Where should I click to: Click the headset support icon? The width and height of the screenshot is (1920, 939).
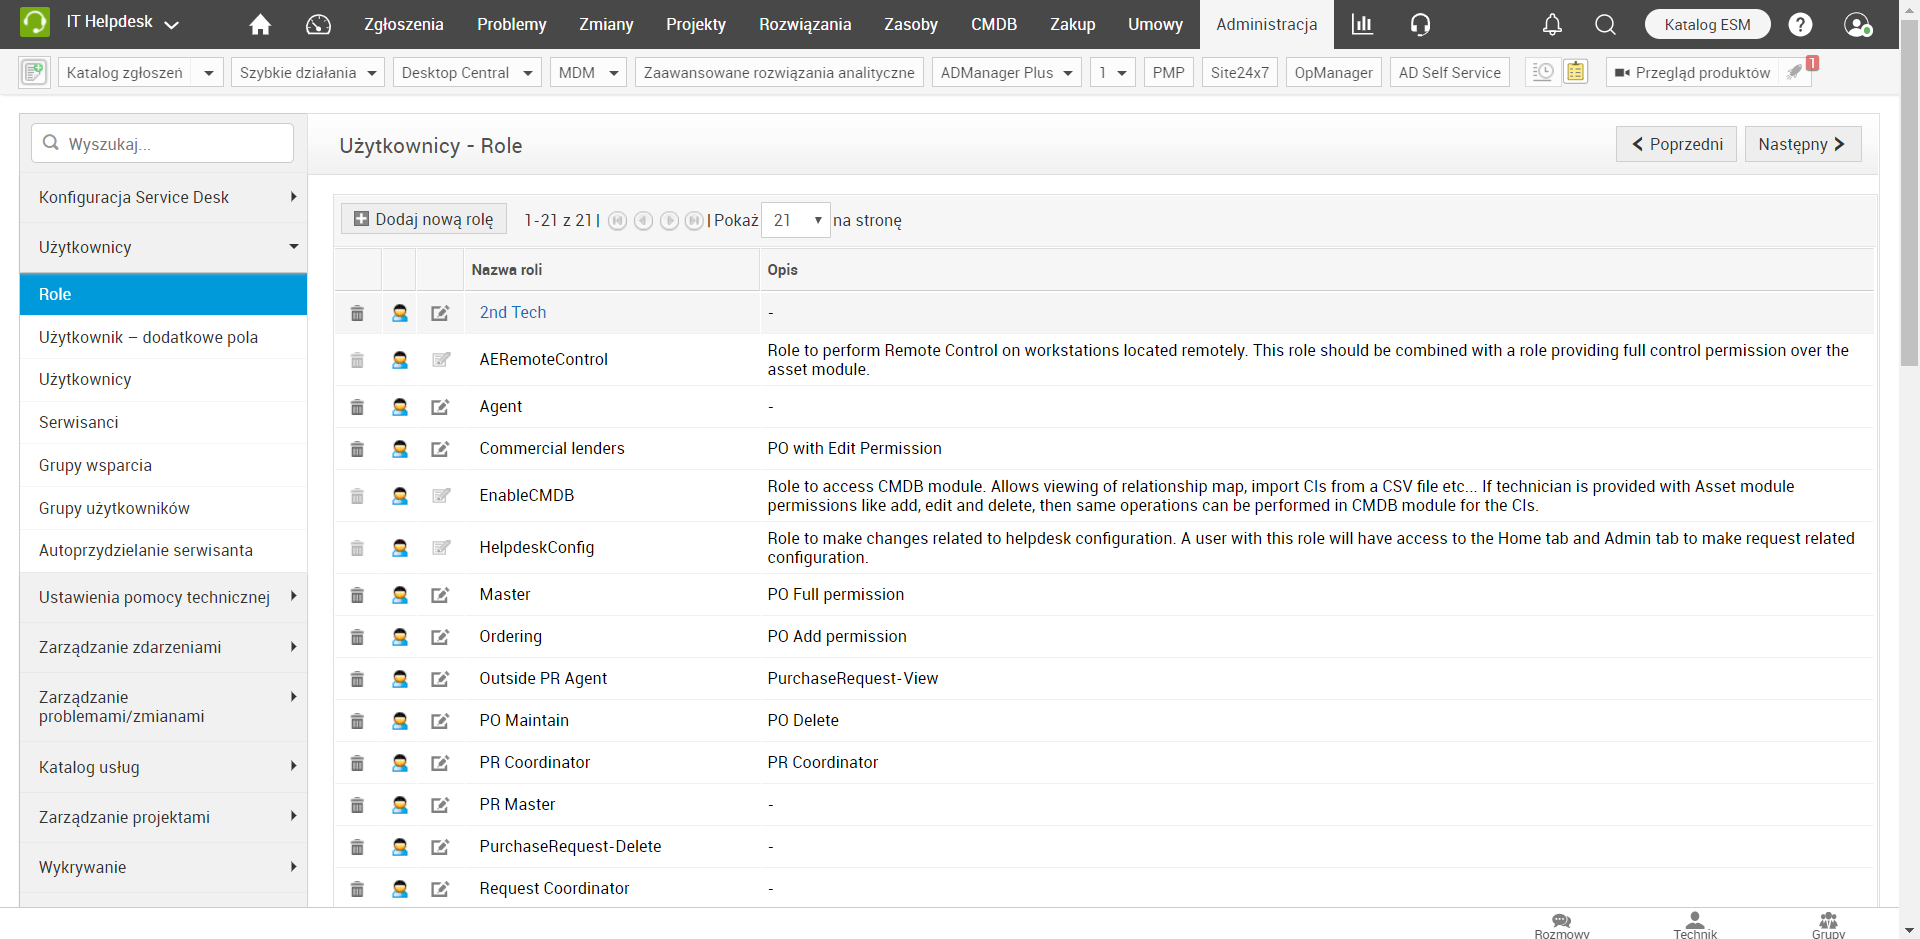pos(1420,25)
